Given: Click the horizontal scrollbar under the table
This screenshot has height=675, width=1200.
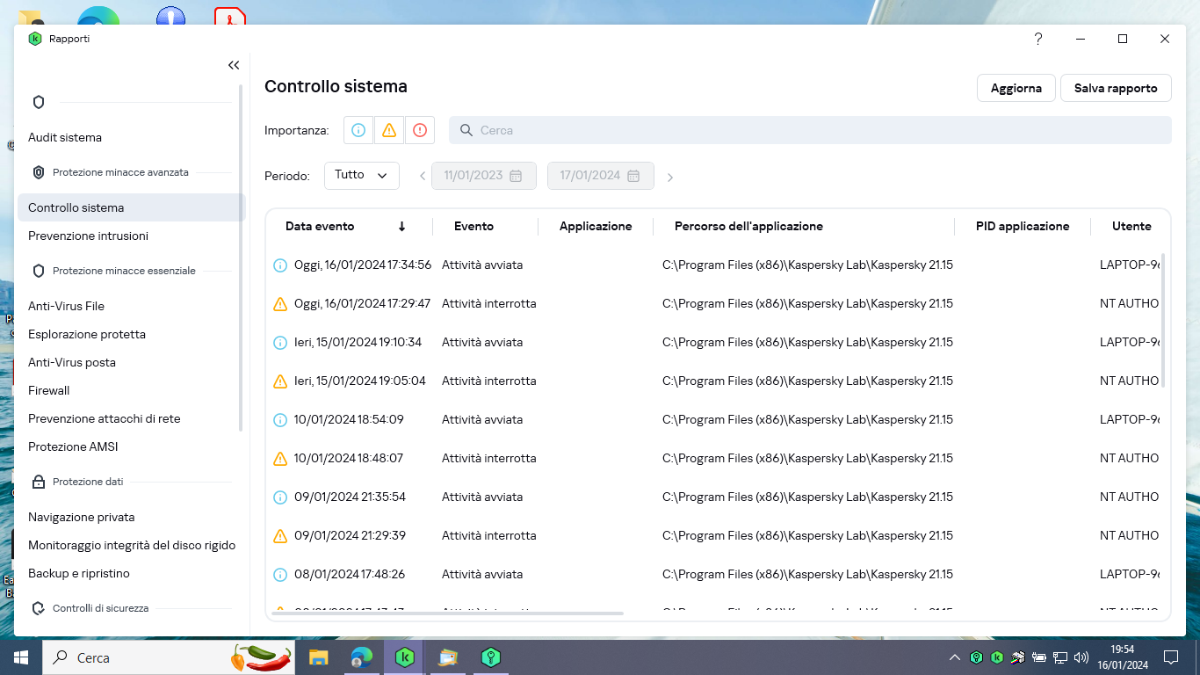Looking at the screenshot, I should pyautogui.click(x=447, y=613).
